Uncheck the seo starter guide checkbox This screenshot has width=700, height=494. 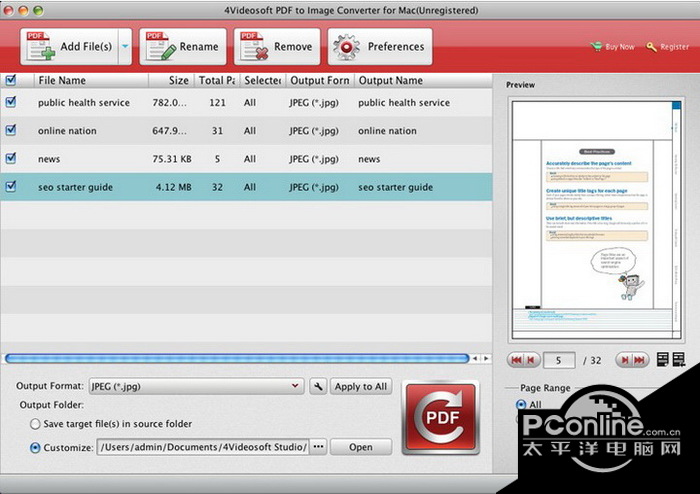(x=11, y=187)
